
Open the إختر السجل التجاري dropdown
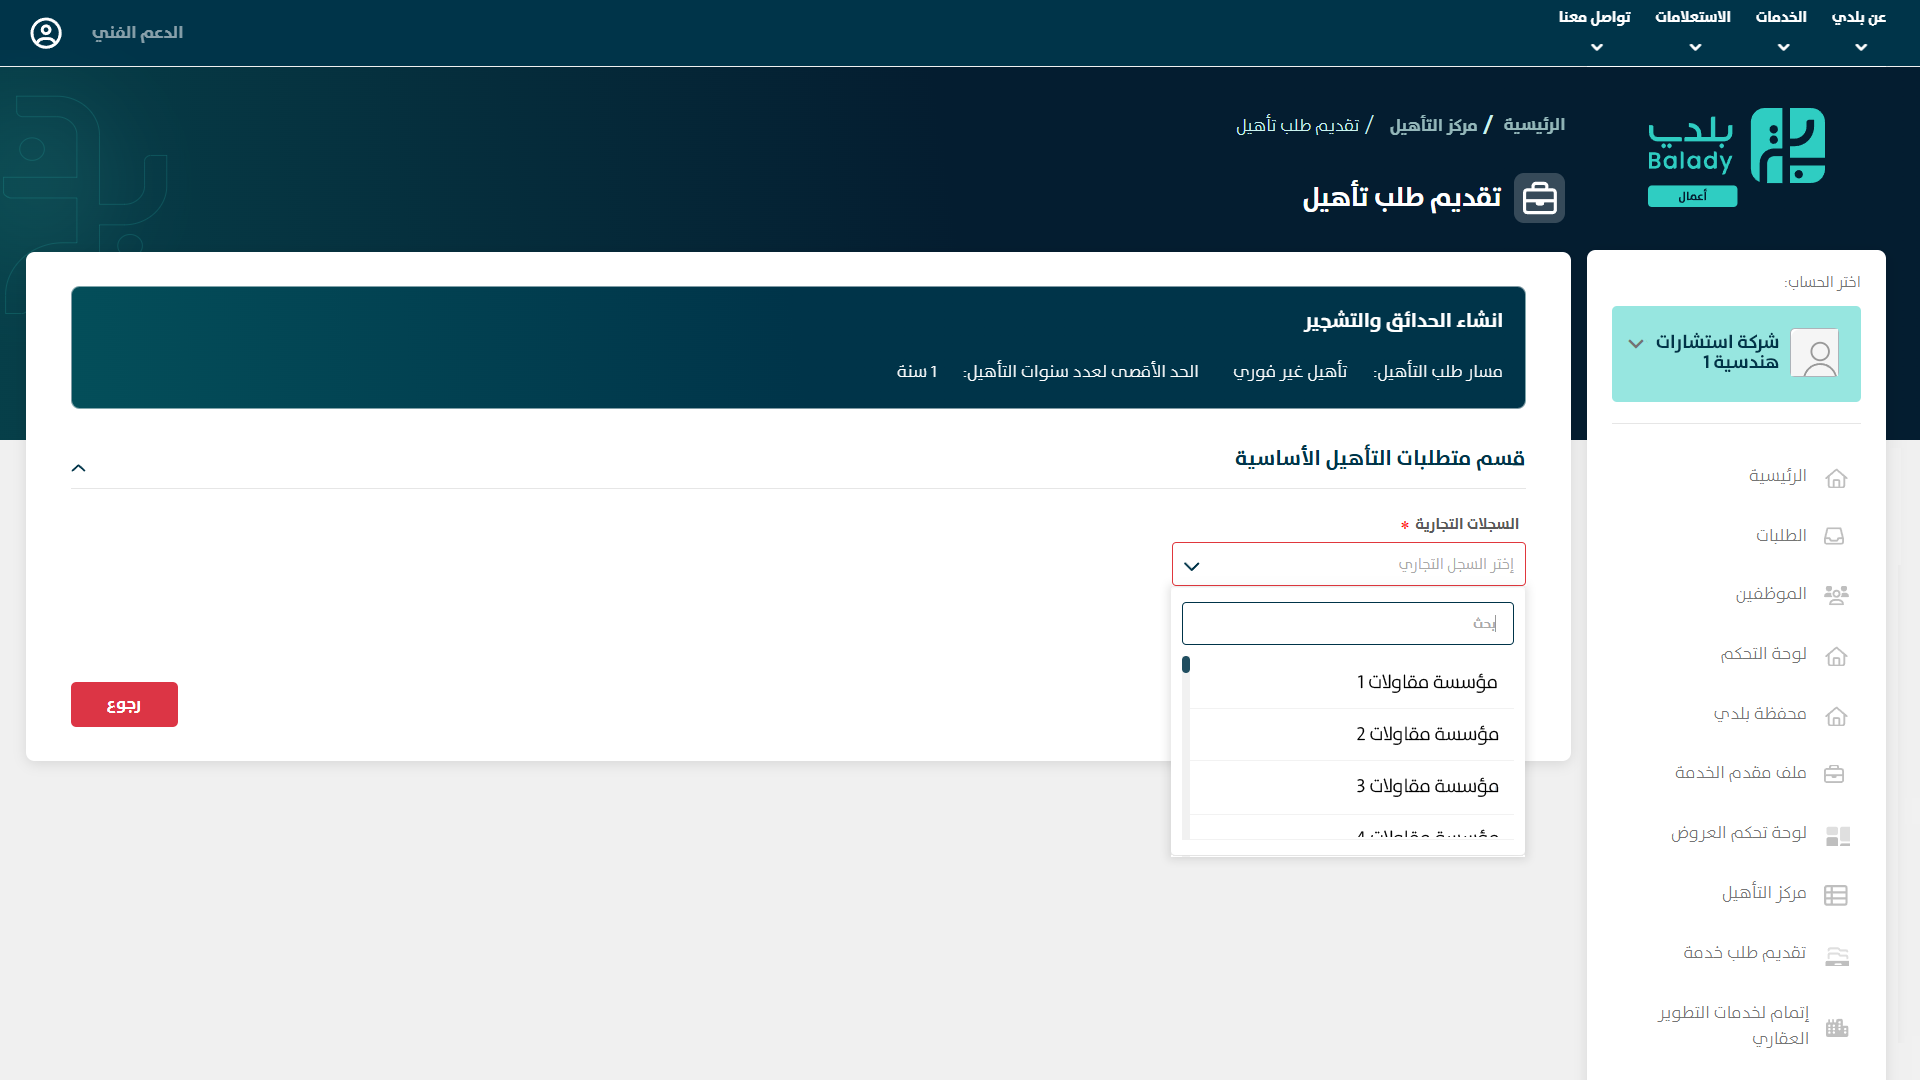click(x=1348, y=565)
